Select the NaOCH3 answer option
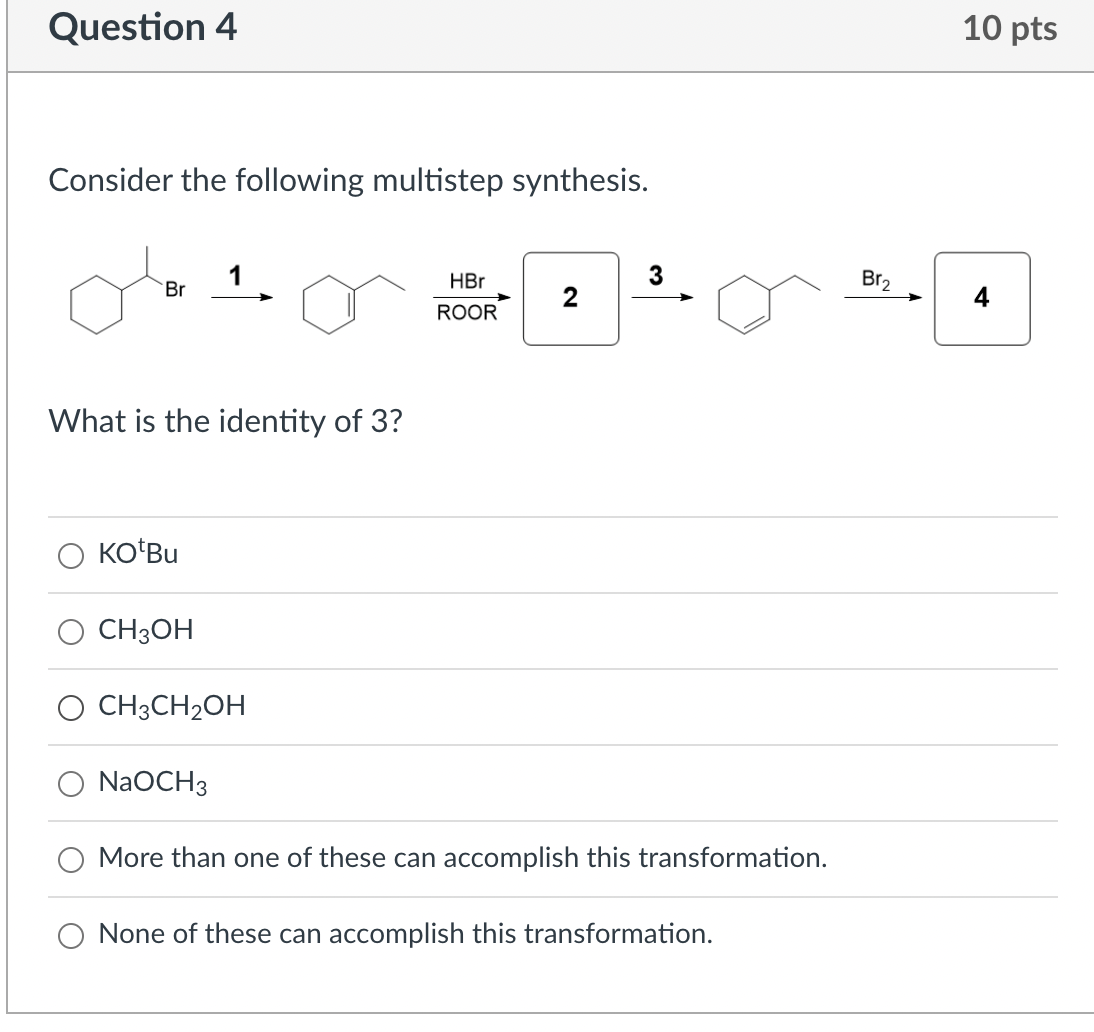This screenshot has height=1032, width=1094. [x=70, y=783]
